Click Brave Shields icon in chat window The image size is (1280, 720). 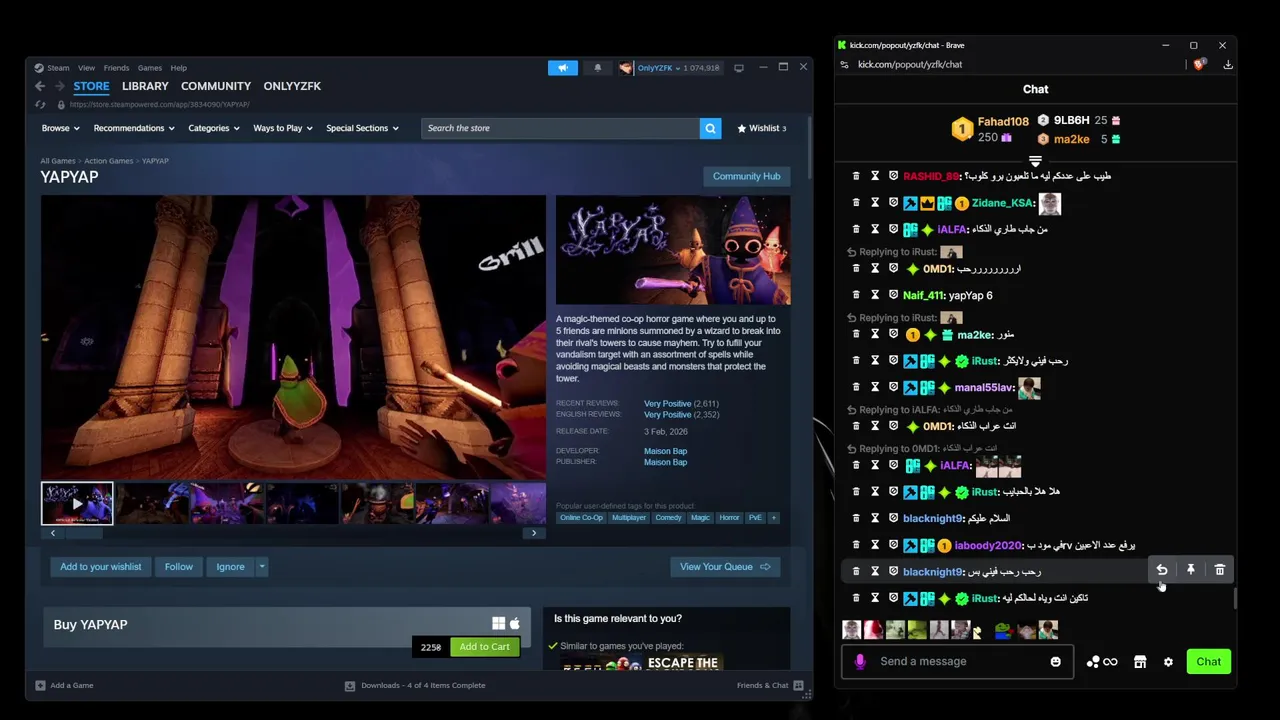[x=1199, y=65]
